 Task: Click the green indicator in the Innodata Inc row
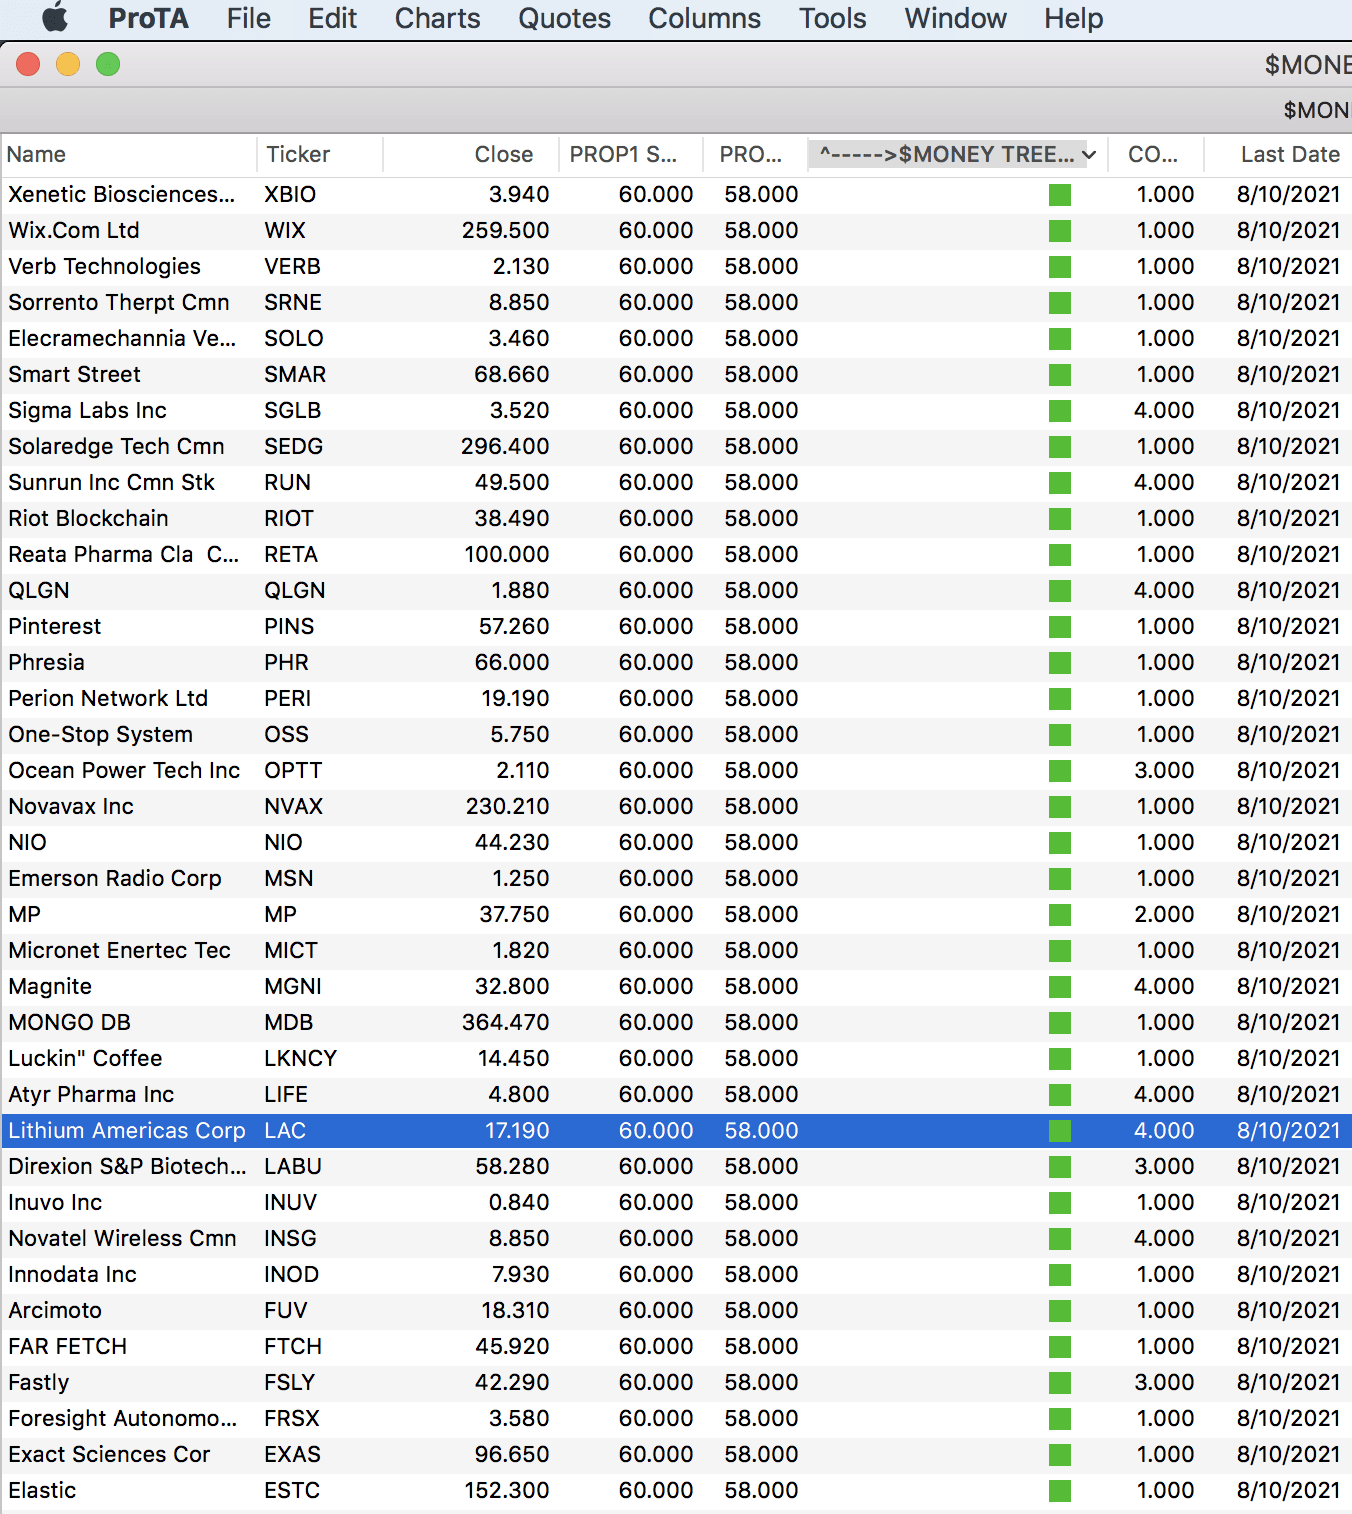coord(1060,1275)
